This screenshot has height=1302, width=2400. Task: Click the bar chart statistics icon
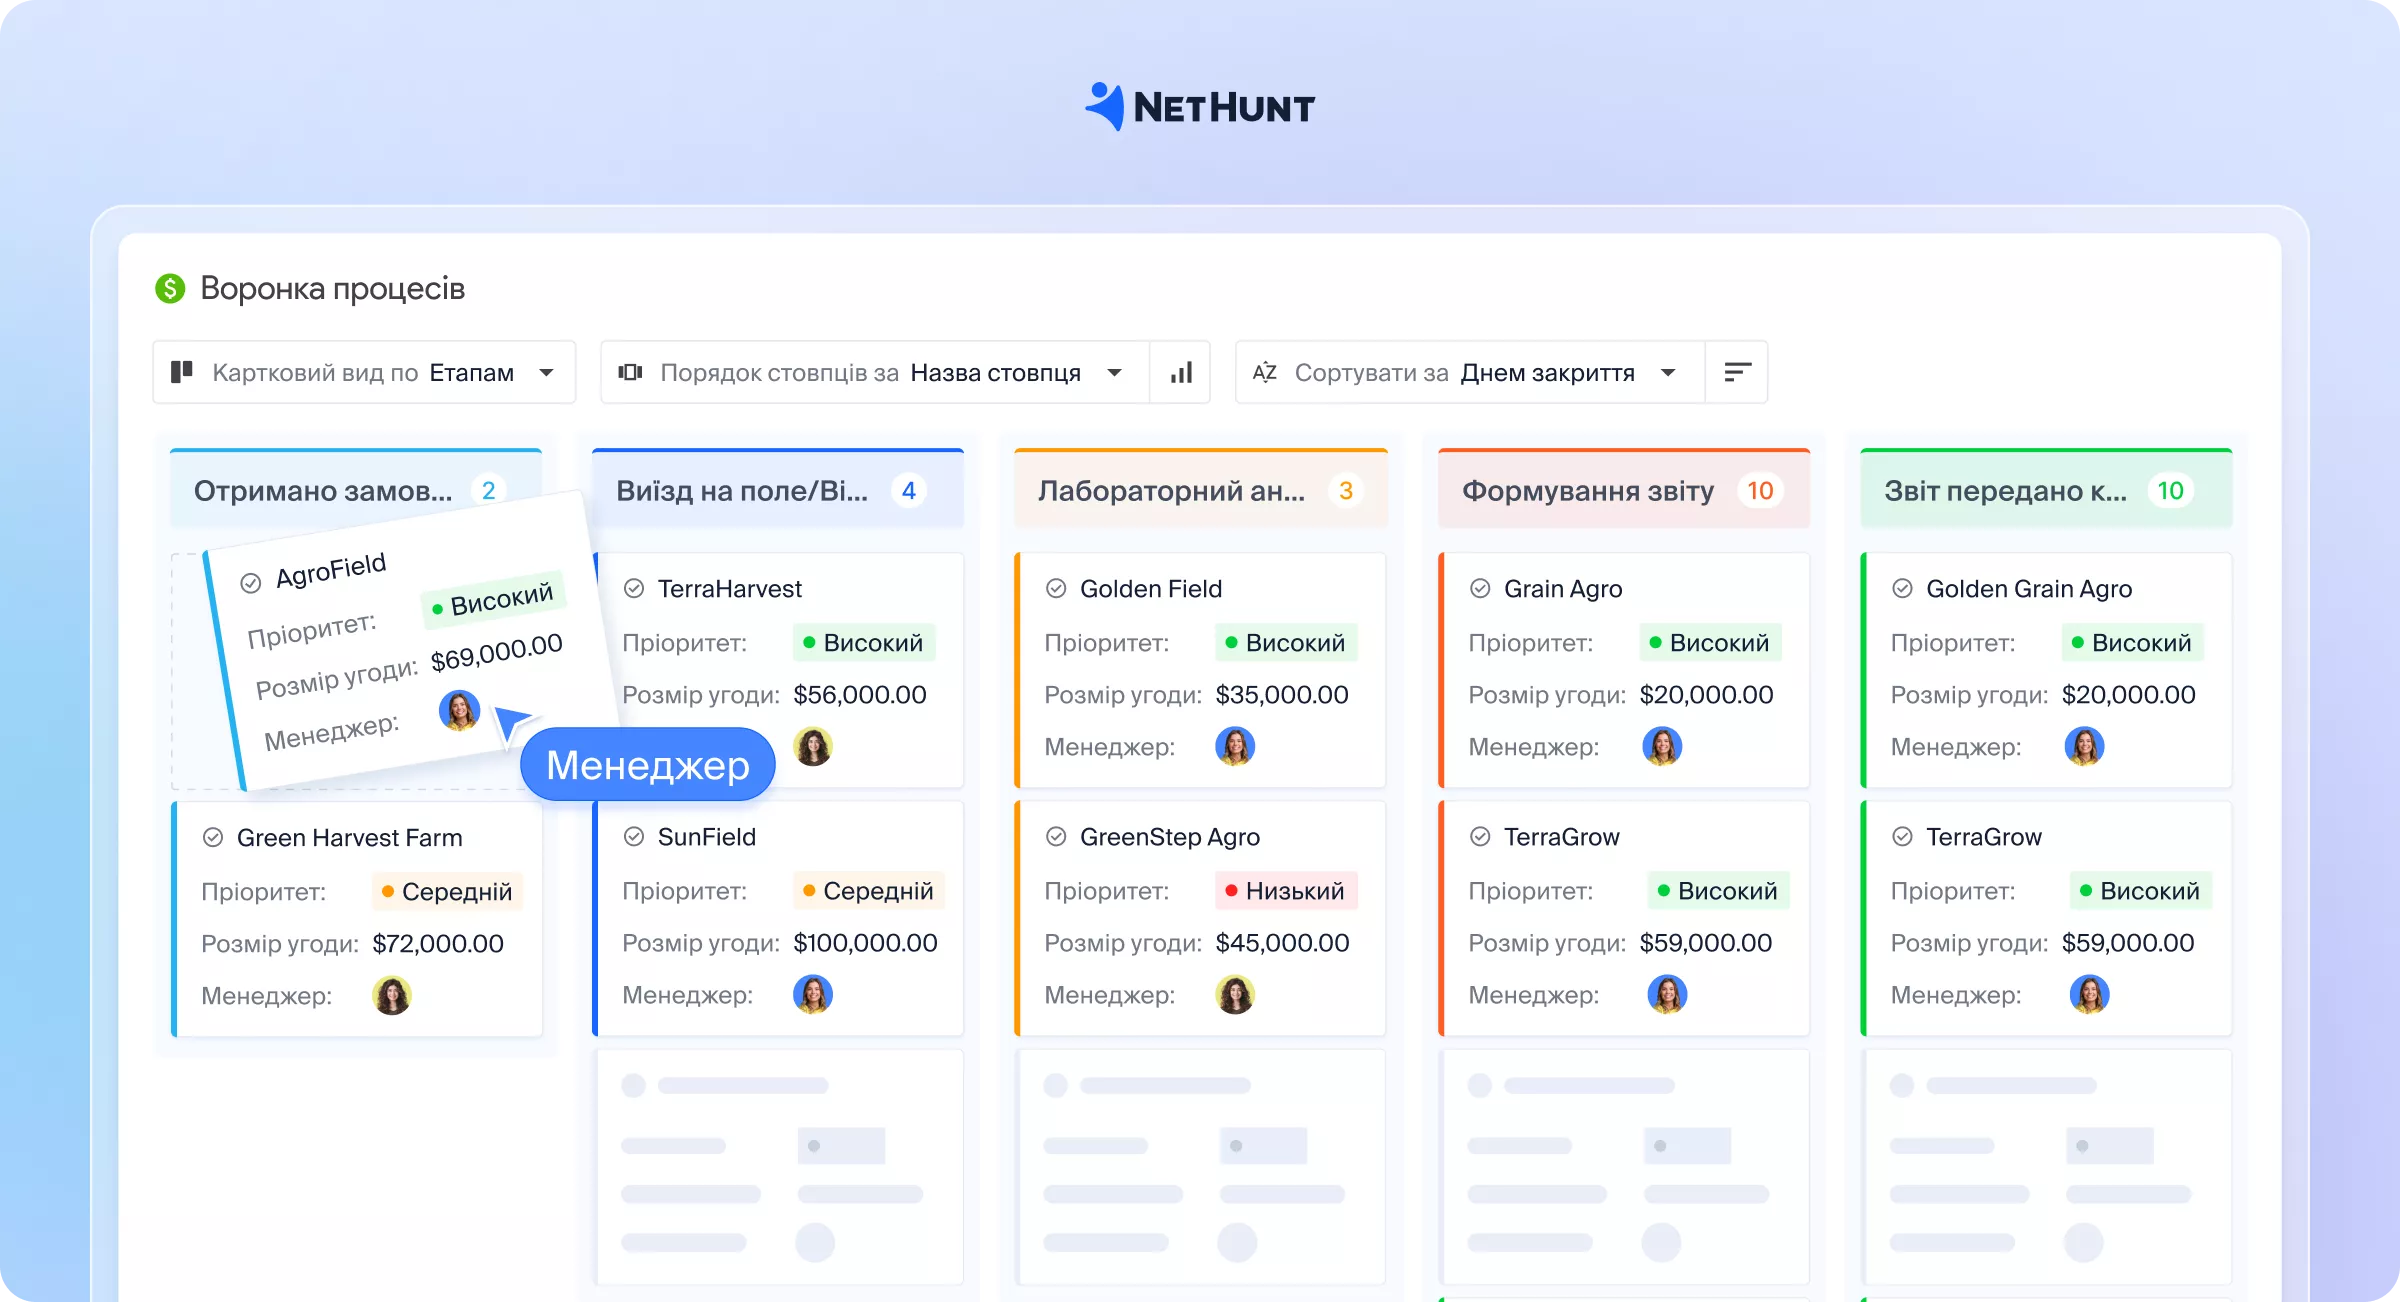1181,373
